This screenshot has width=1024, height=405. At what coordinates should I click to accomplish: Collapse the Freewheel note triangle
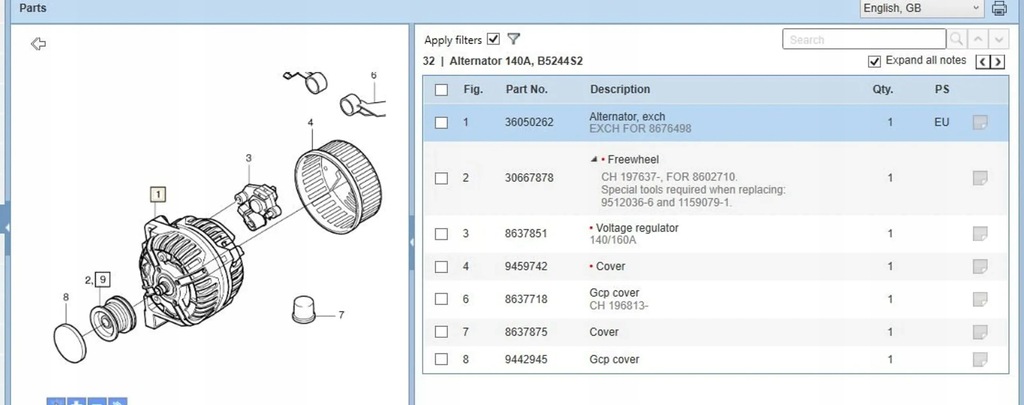pos(594,159)
